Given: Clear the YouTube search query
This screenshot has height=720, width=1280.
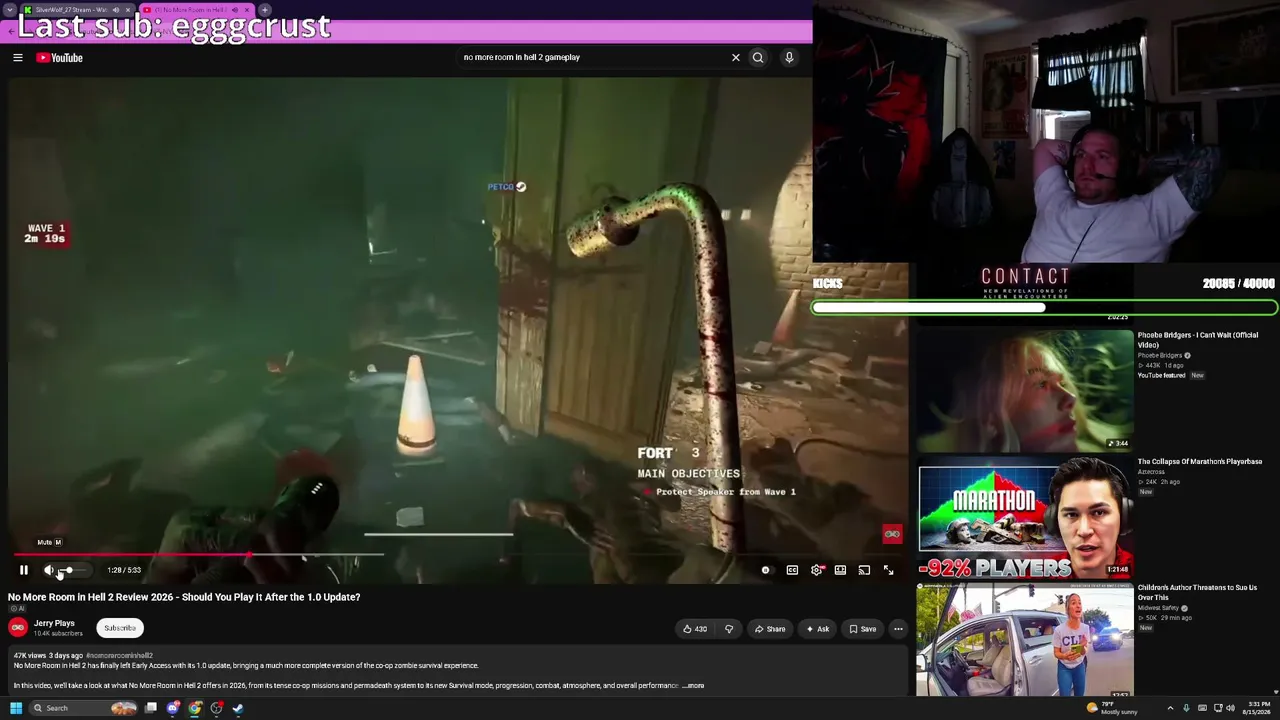Looking at the screenshot, I should (x=736, y=57).
